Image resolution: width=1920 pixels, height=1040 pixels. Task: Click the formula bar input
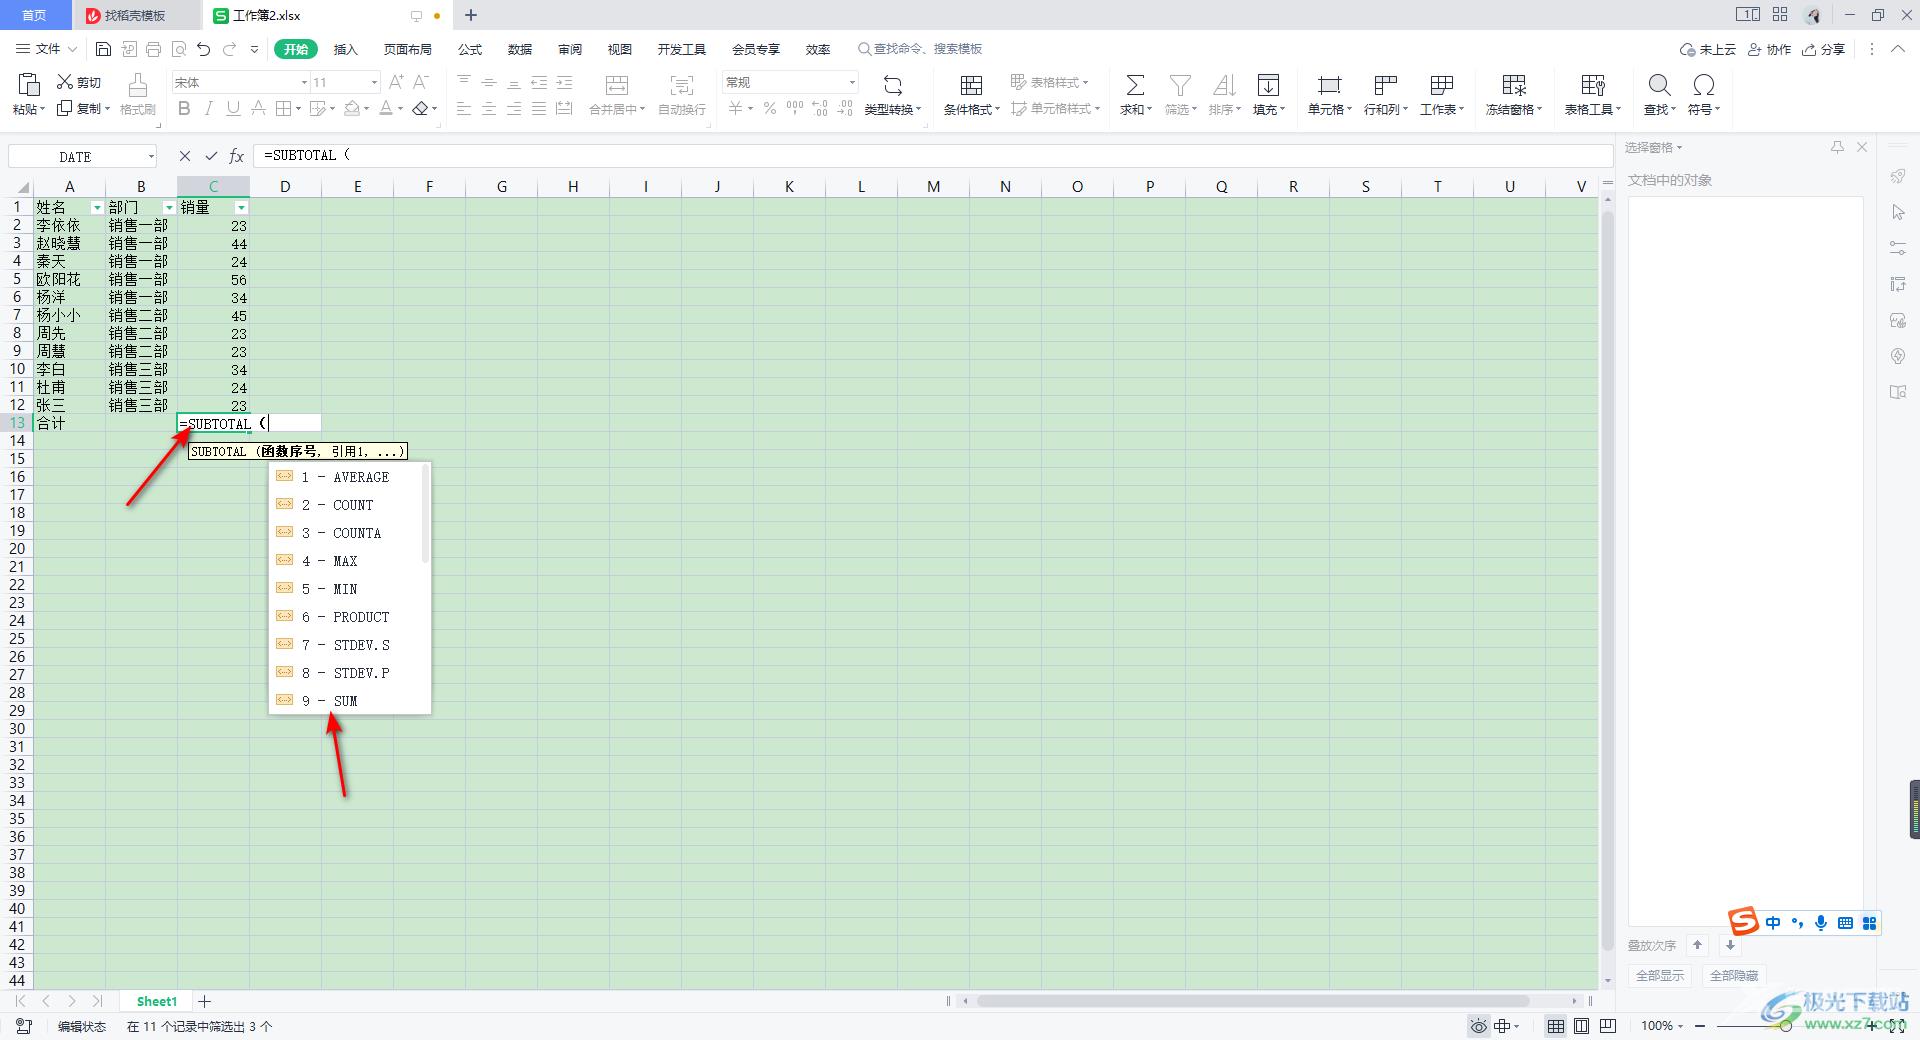pos(934,155)
